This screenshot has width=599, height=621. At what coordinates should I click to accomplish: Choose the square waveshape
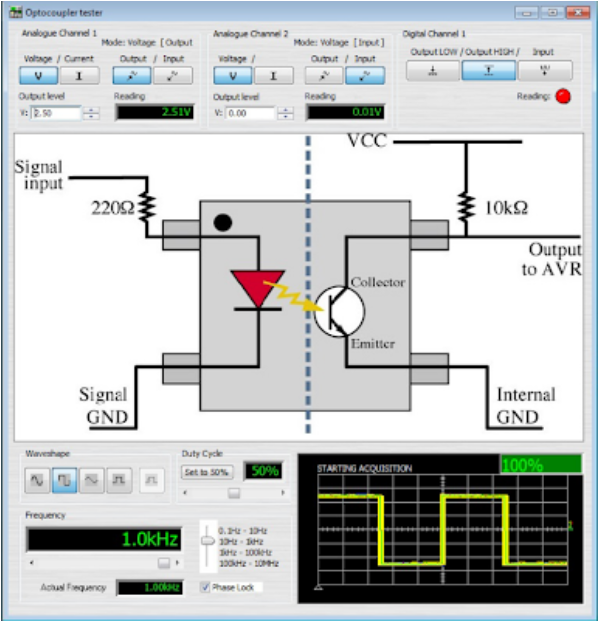tap(64, 480)
